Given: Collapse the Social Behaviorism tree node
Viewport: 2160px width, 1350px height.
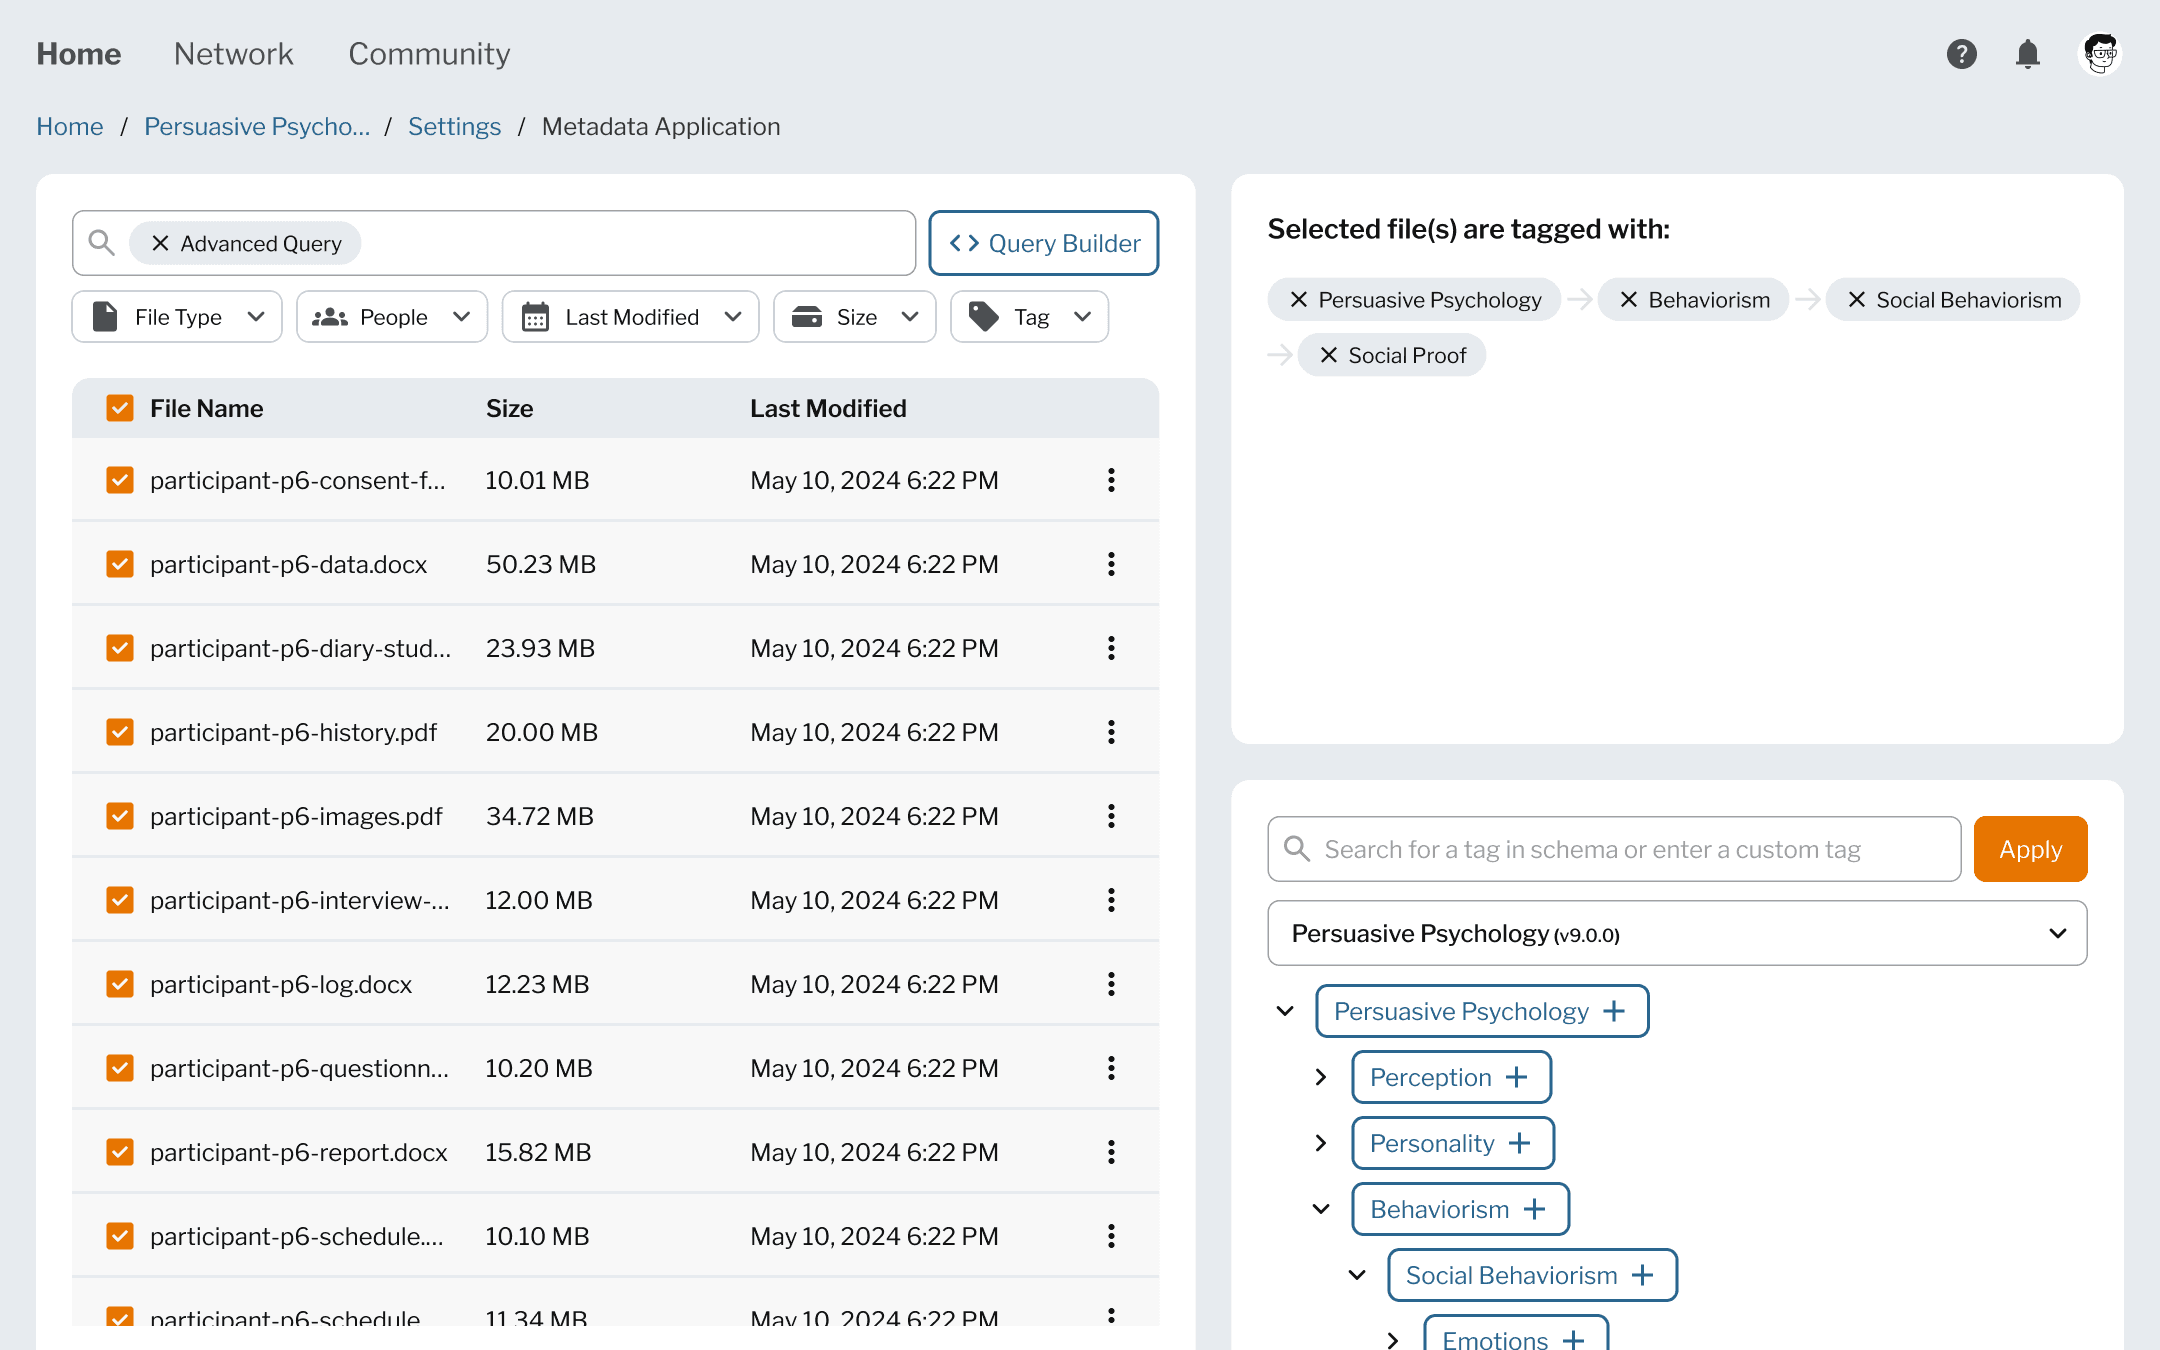Looking at the screenshot, I should 1357,1275.
